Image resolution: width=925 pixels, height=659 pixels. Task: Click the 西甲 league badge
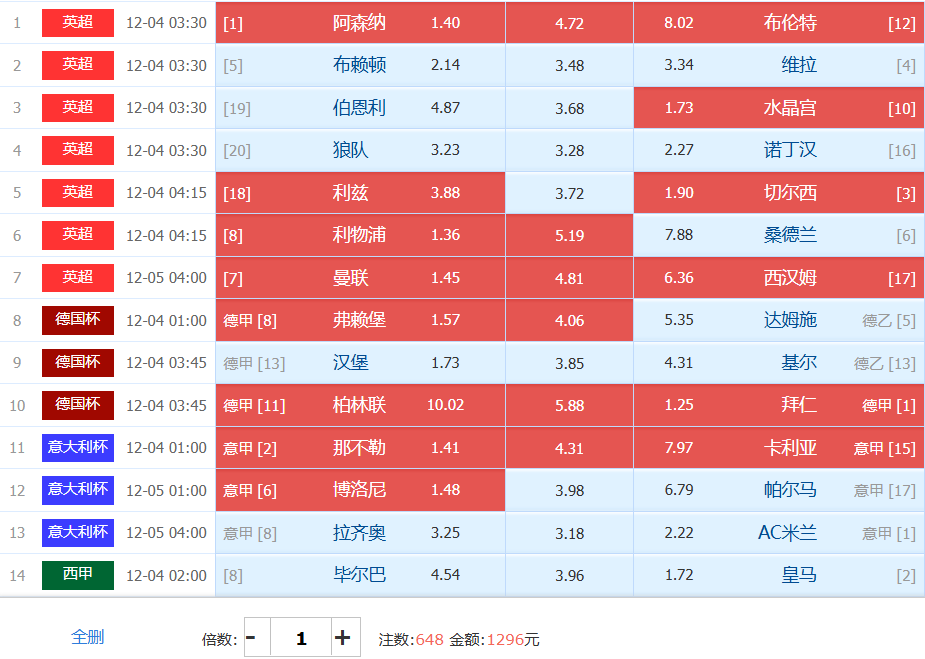[77, 575]
